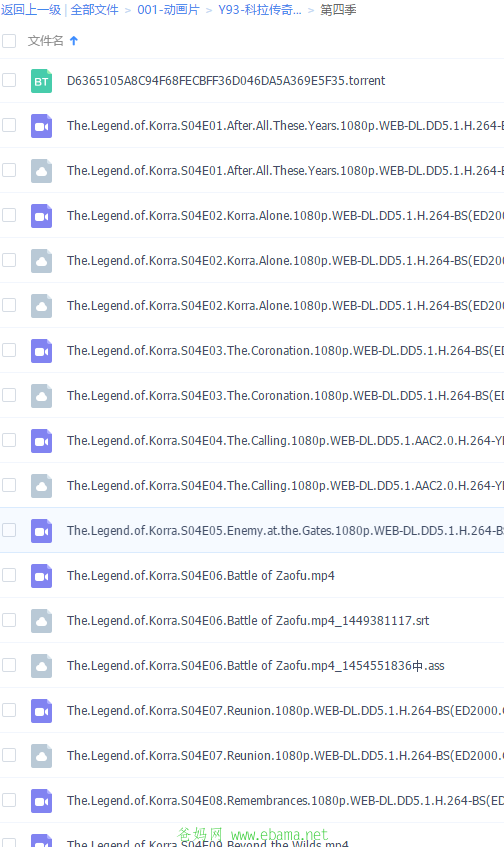Check the box for the S04E01 video file row
Screen dimensions: 504x847
[x=9, y=125]
